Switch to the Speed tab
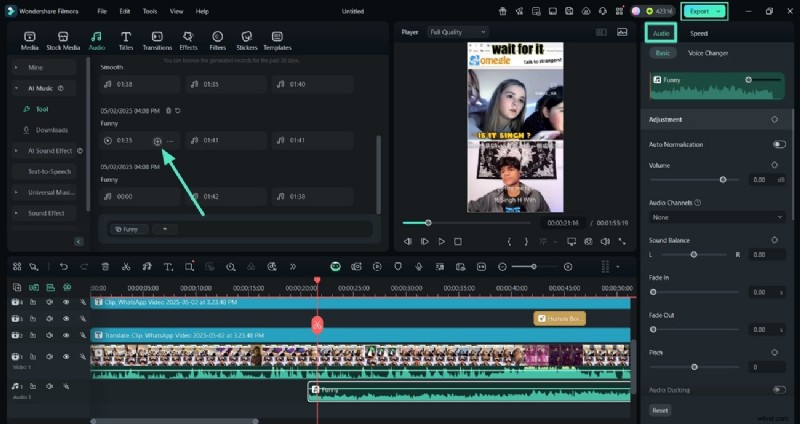The height and width of the screenshot is (424, 800). [699, 33]
